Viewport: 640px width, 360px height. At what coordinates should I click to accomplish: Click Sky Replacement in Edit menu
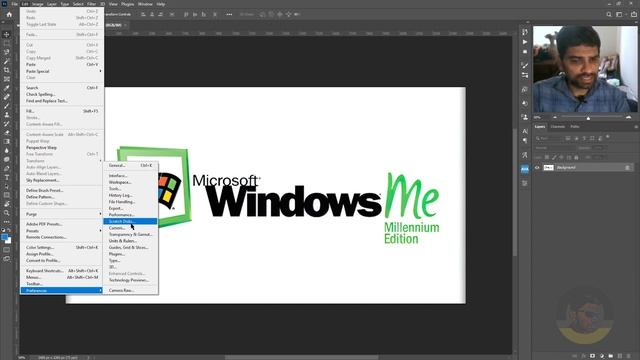pos(62,180)
